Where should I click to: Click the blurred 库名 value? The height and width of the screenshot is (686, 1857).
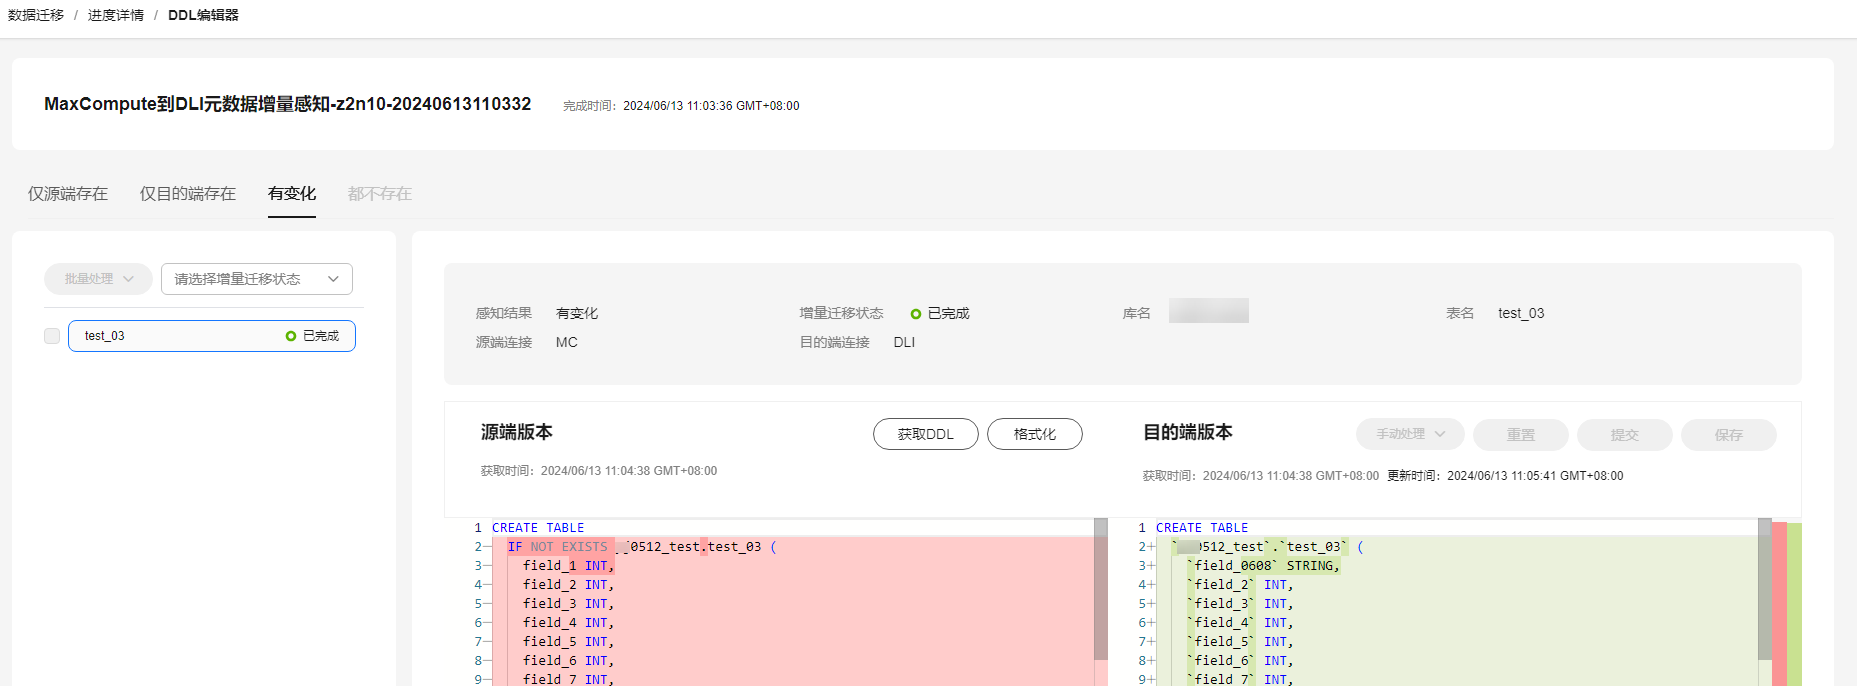click(1209, 311)
